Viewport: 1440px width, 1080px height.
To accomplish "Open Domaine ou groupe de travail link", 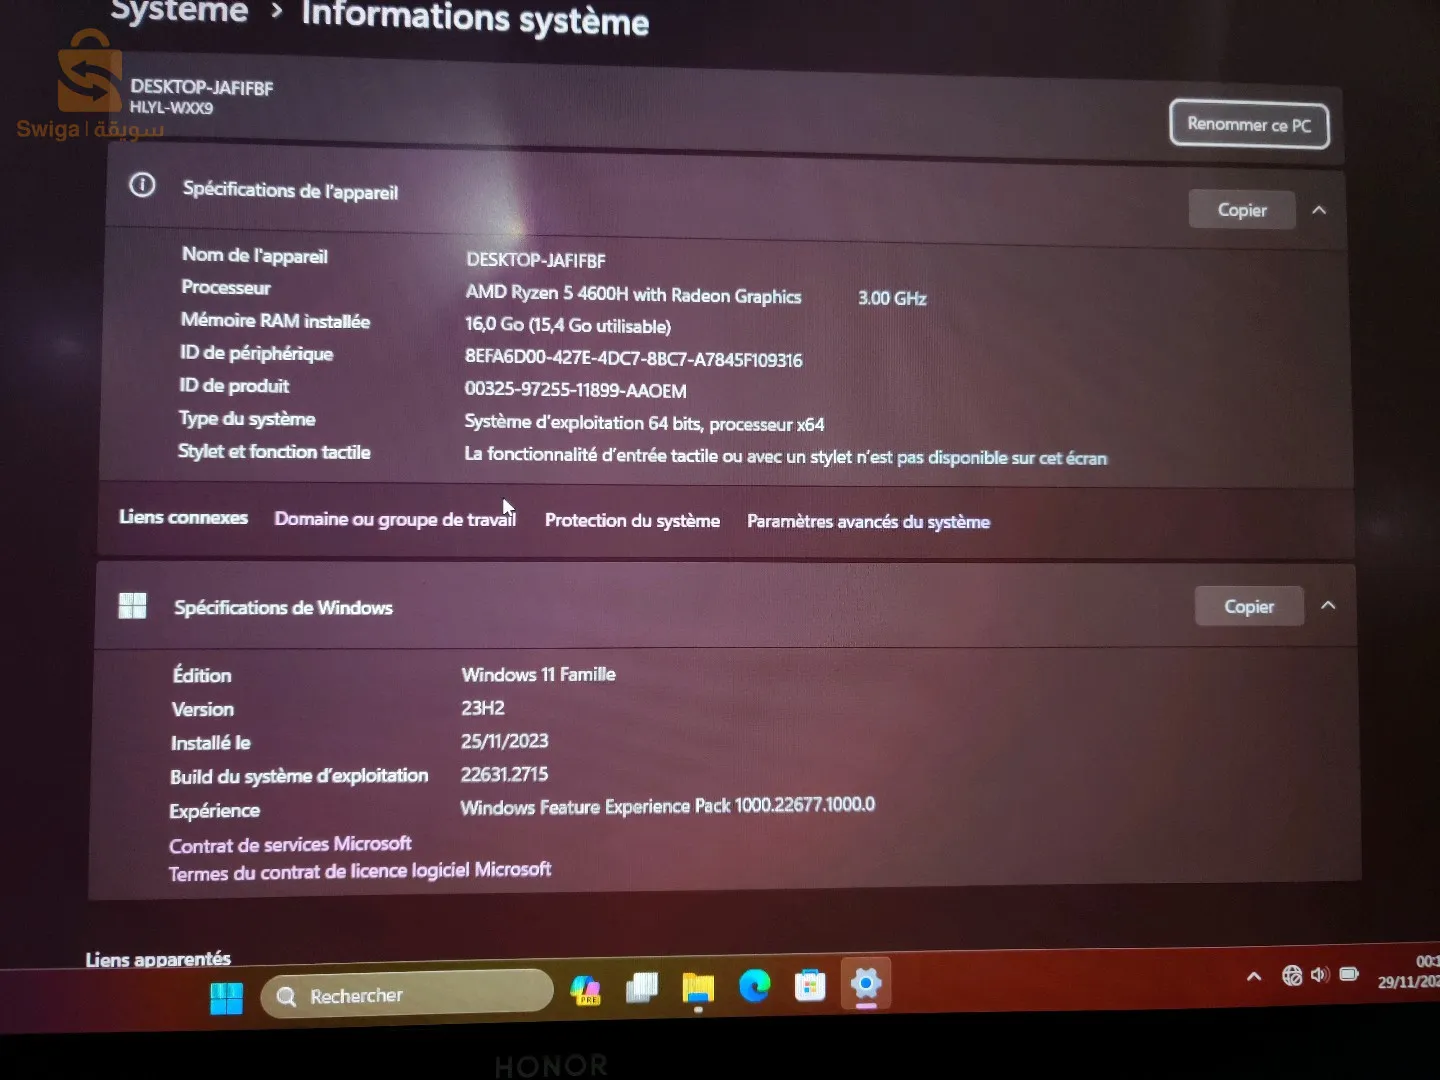I will (395, 519).
